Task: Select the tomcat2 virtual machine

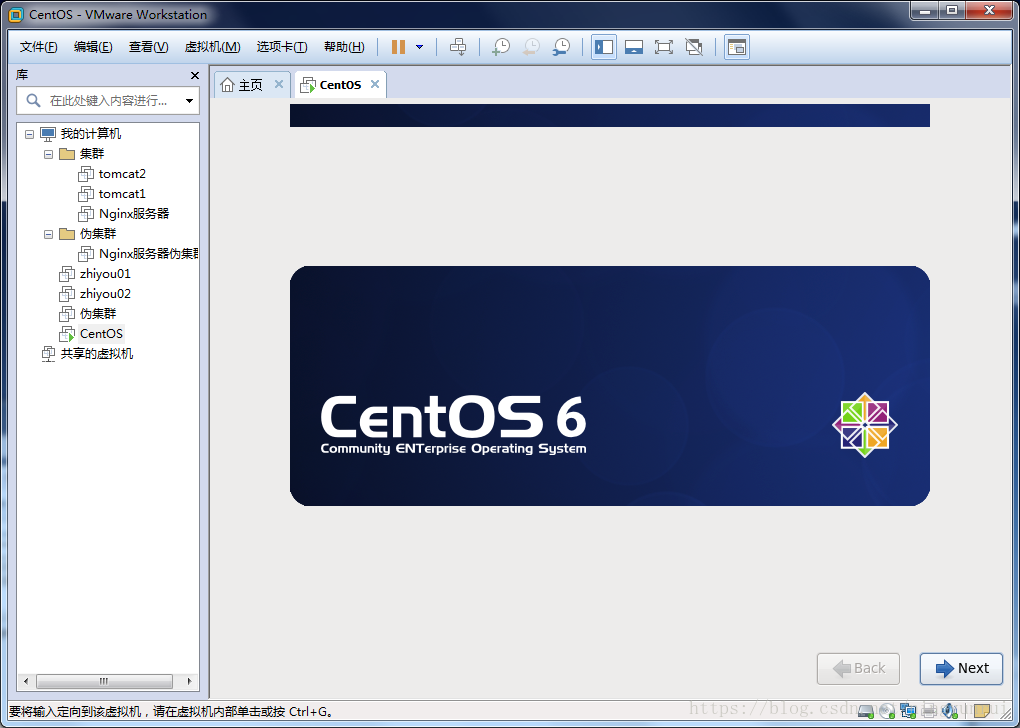Action: point(122,174)
